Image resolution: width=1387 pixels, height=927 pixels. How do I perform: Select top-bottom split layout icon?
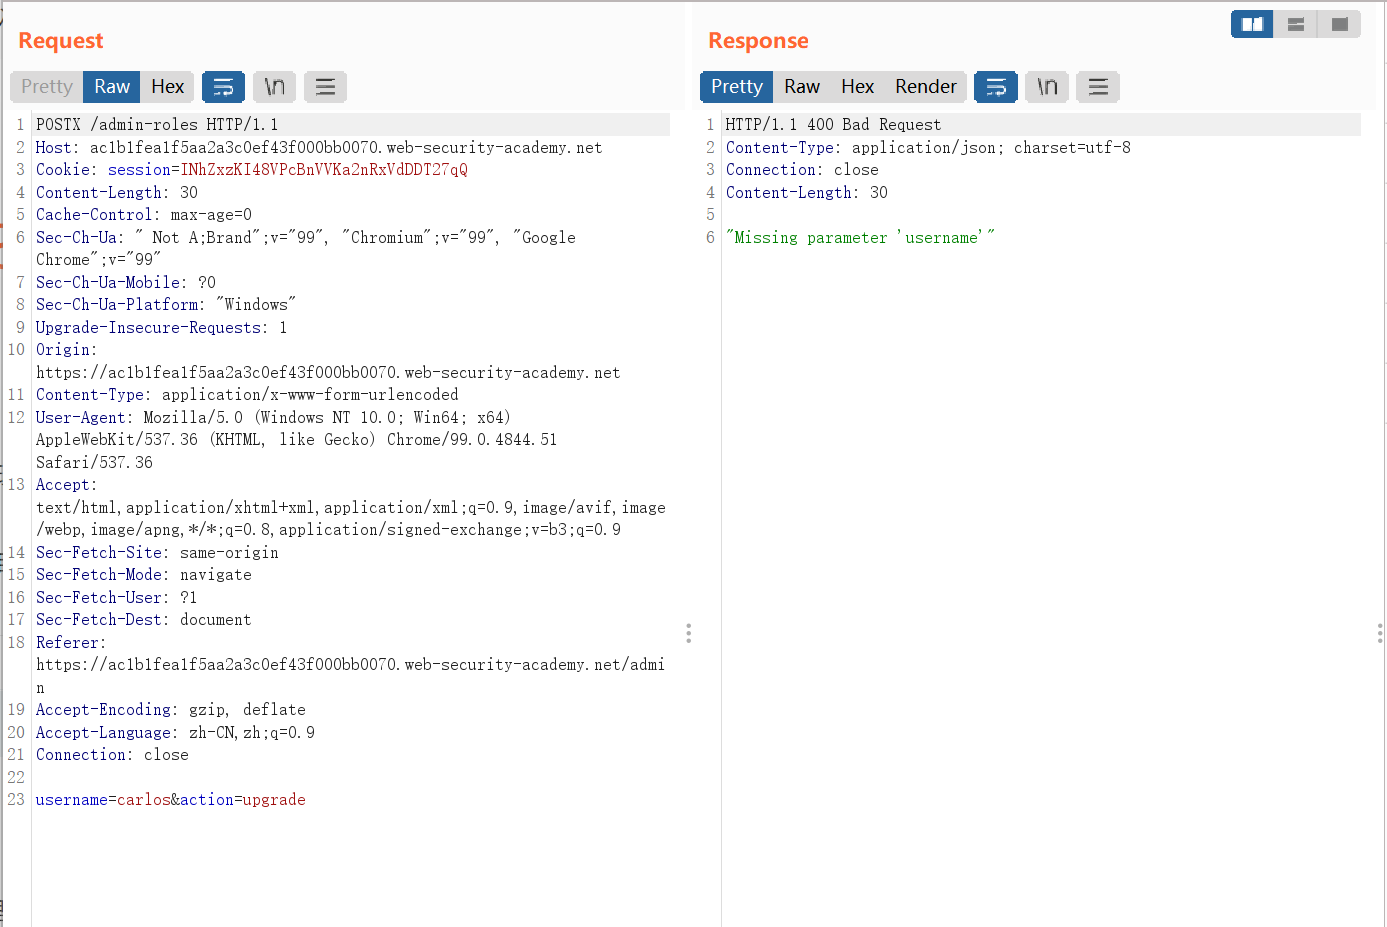1296,24
